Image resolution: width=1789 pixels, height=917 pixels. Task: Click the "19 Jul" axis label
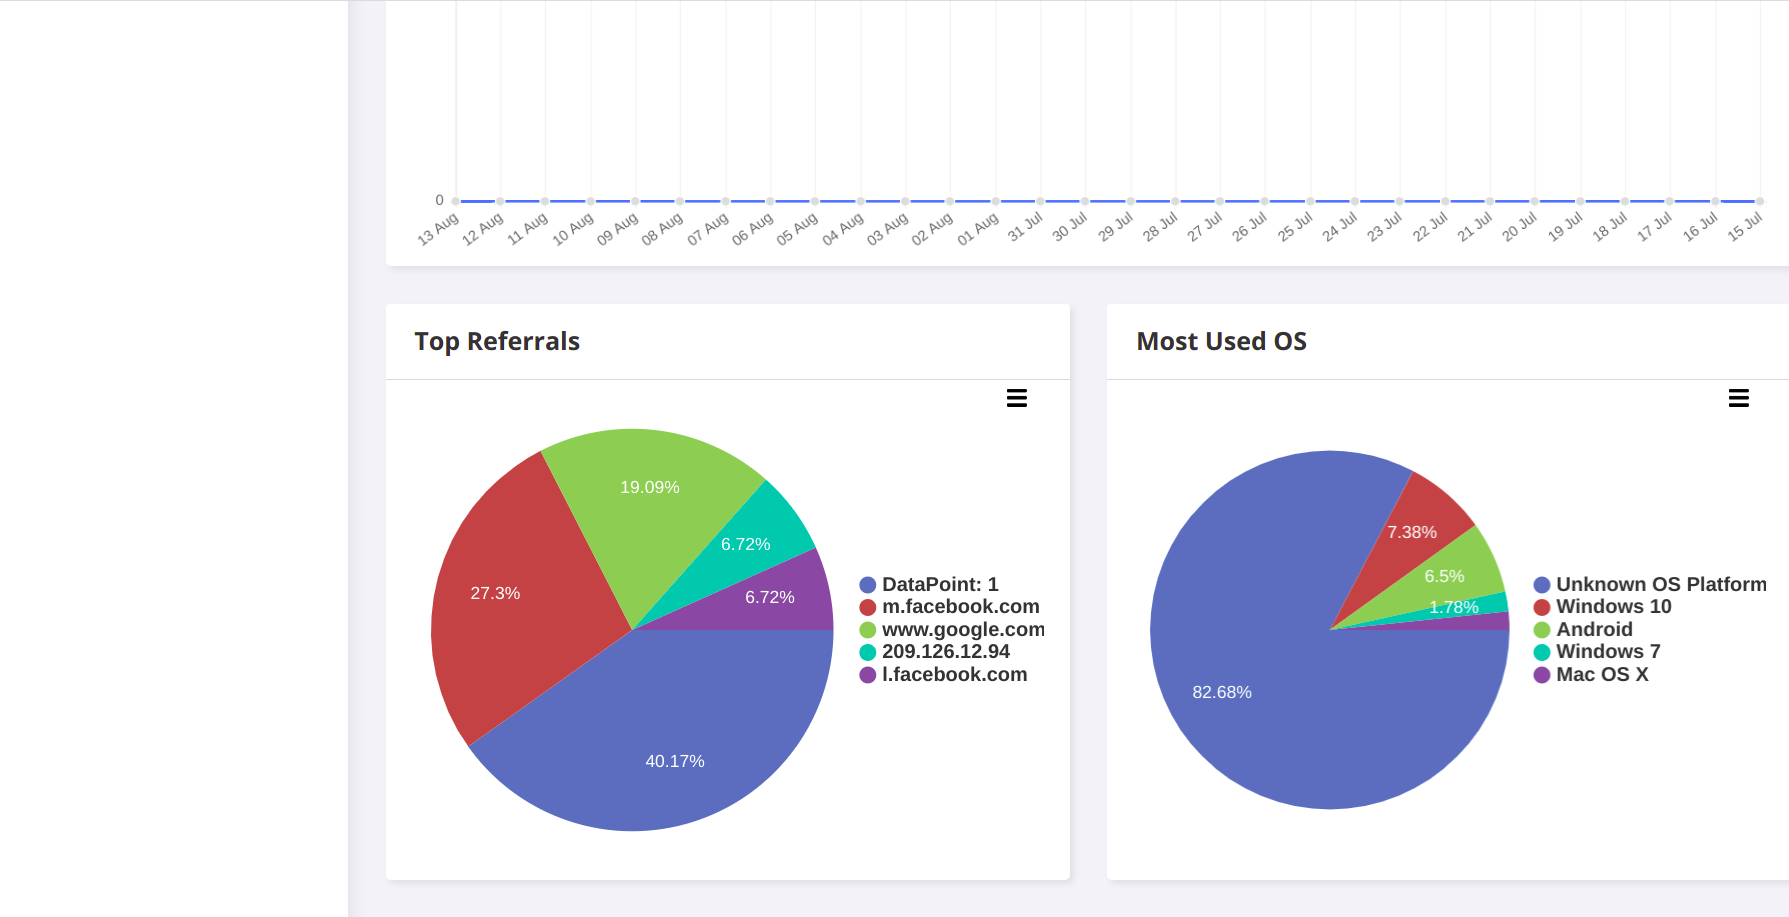1565,227
